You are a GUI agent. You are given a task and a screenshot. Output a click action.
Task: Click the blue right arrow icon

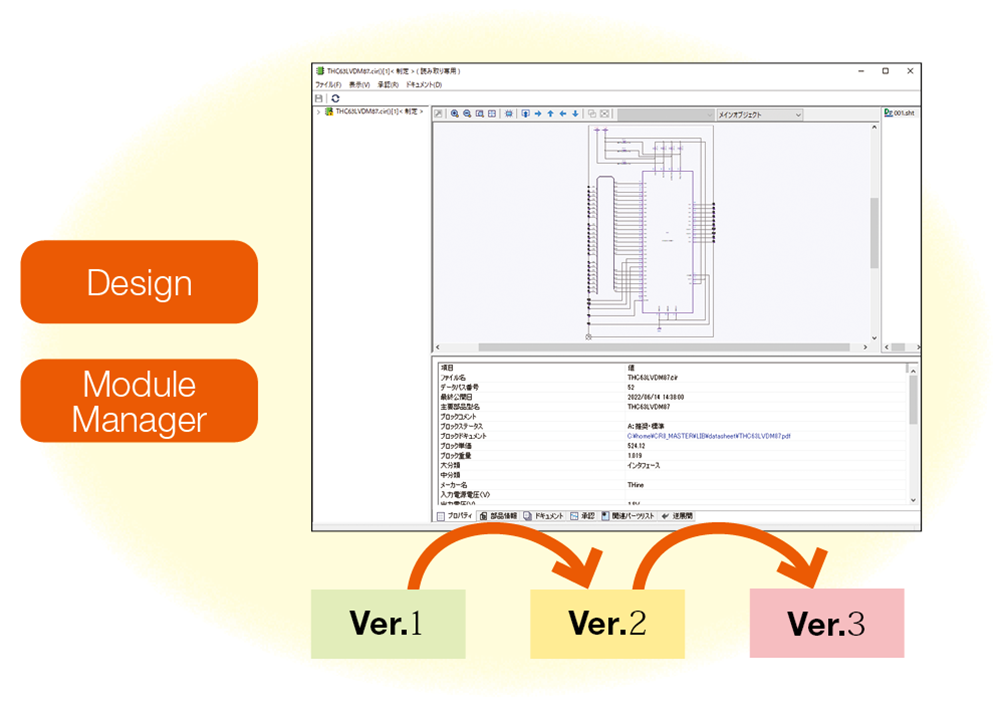(538, 114)
